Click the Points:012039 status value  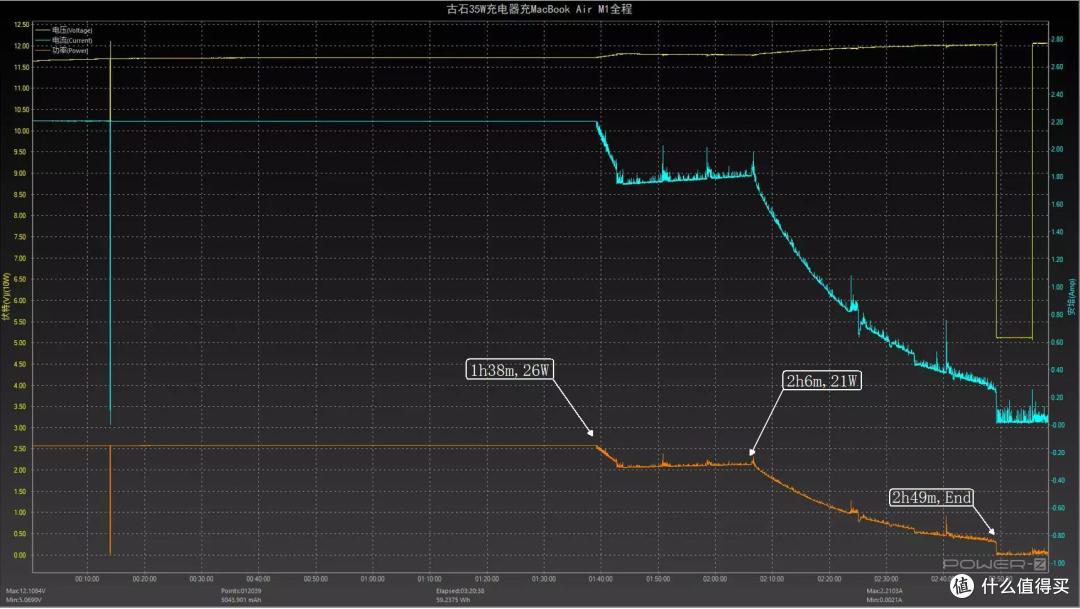(241, 591)
